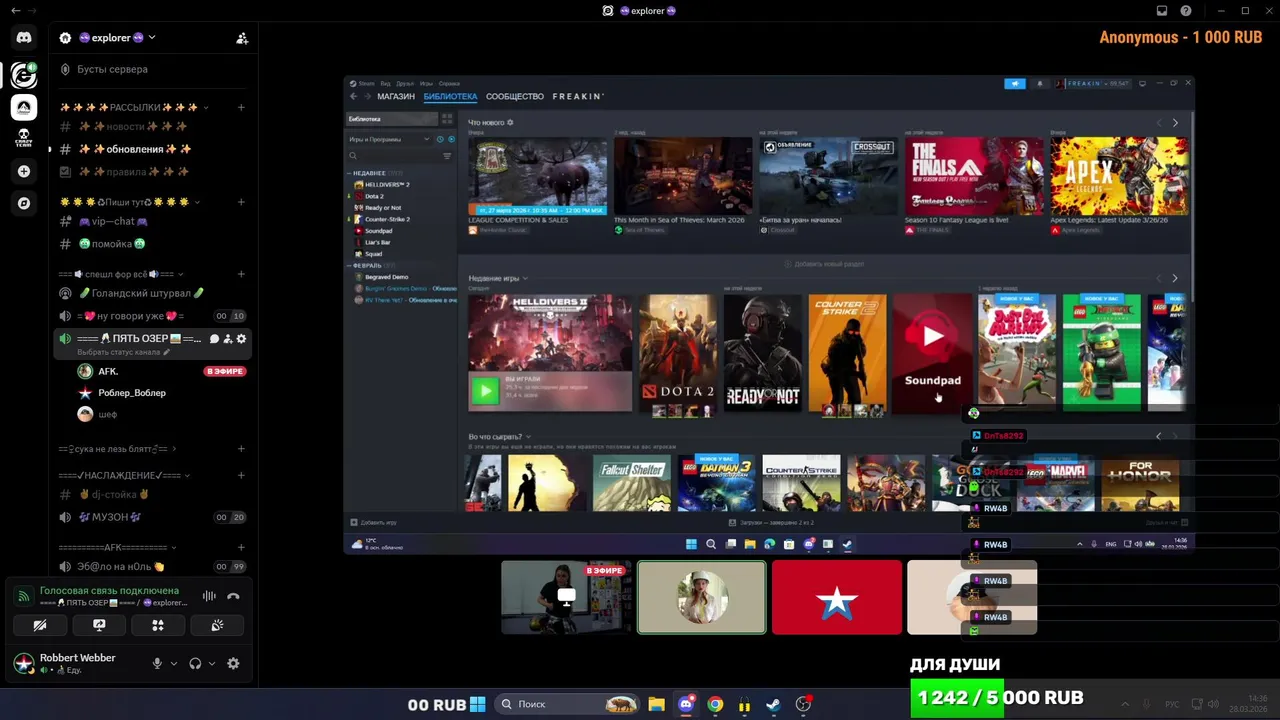Click Steam announcements megaphone button in stream
The image size is (1280, 720).
(1015, 84)
